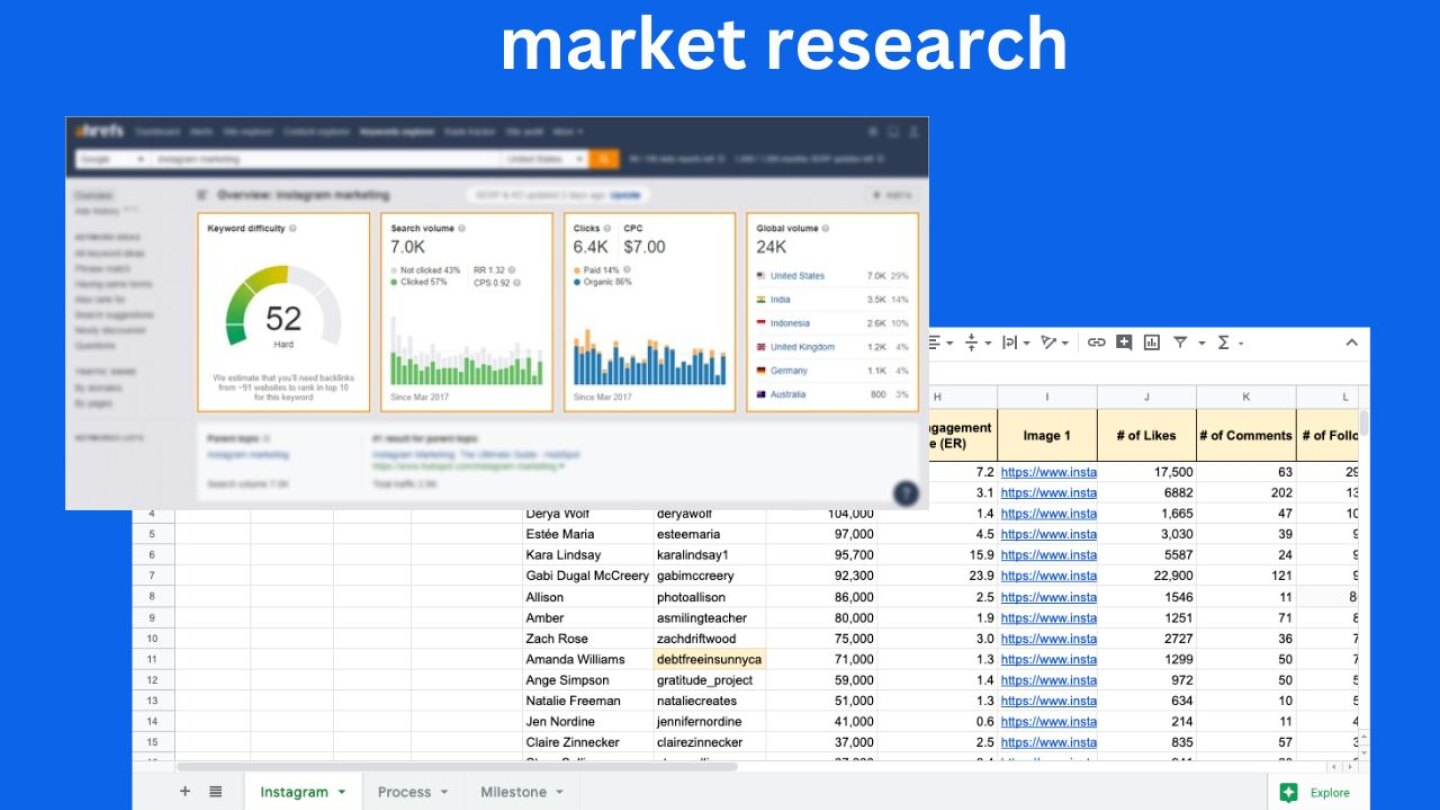Click the Indonesia country link

tap(790, 323)
